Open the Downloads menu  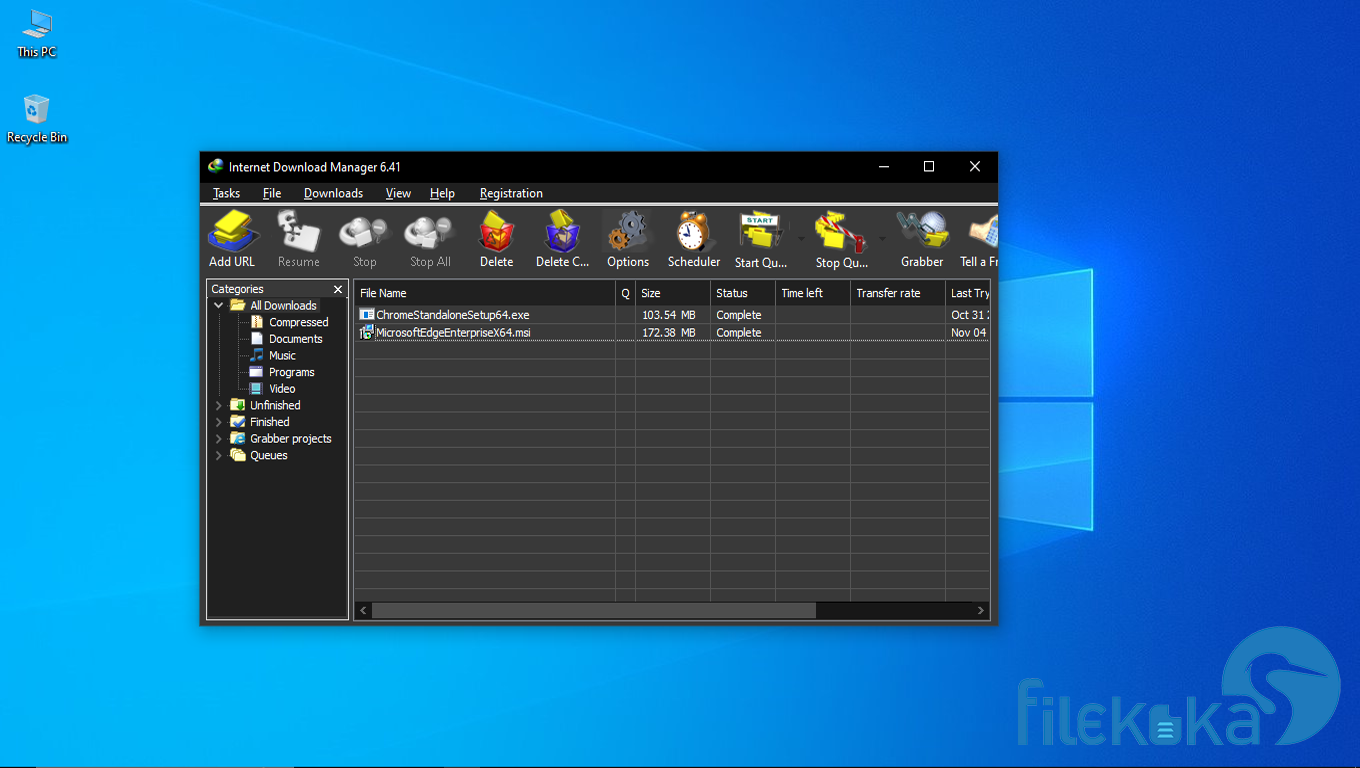(x=333, y=193)
